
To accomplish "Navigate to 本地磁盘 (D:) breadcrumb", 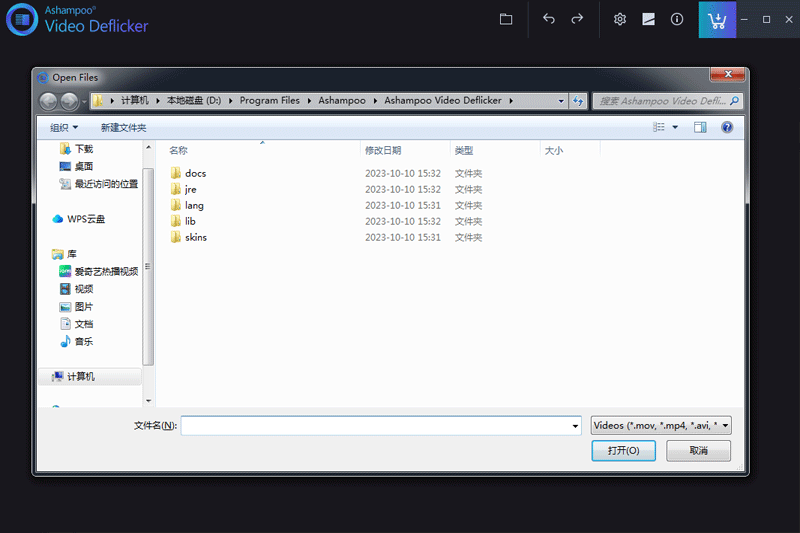I will [x=194, y=101].
